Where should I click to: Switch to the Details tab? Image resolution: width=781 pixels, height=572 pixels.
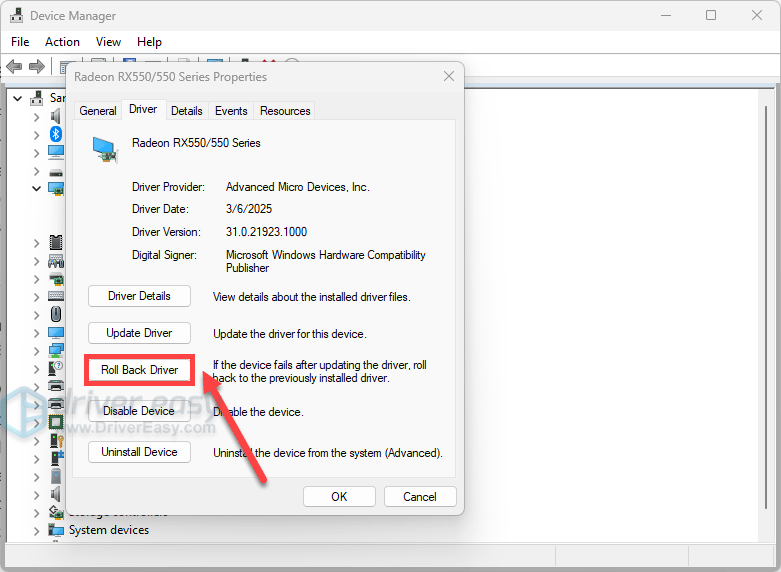186,111
